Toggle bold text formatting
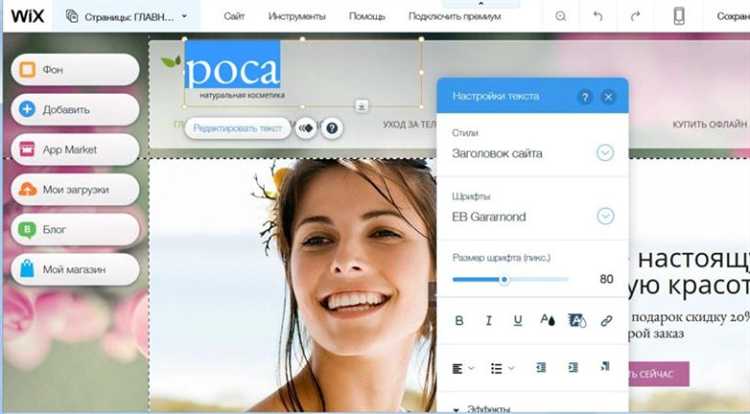Viewport: 750px width, 414px height. click(x=459, y=321)
